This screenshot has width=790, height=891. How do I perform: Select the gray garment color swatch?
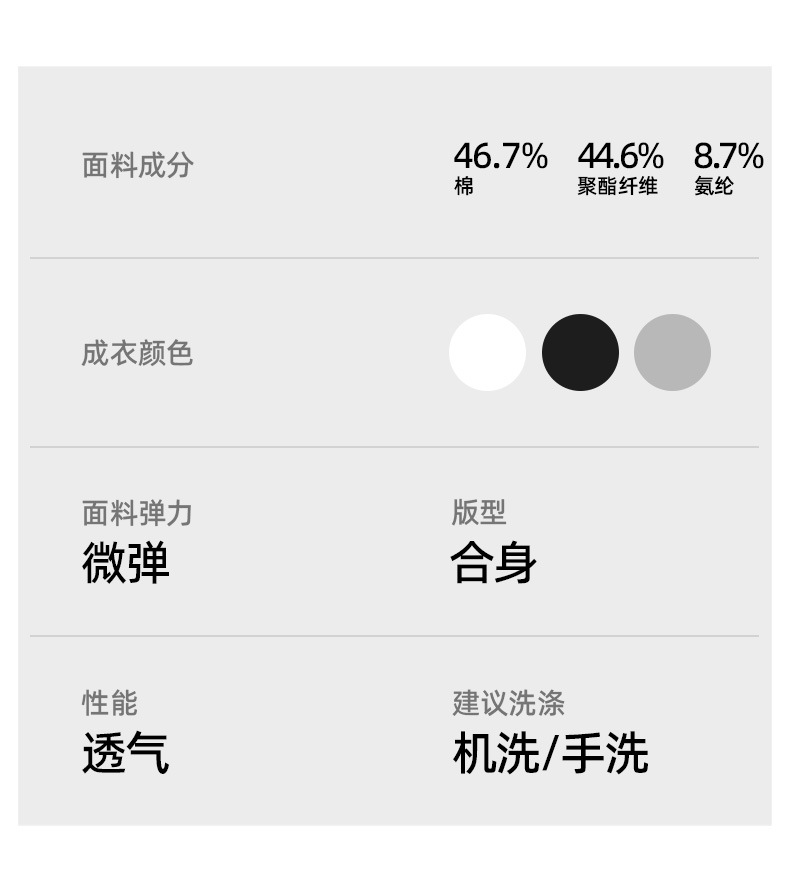pos(672,353)
